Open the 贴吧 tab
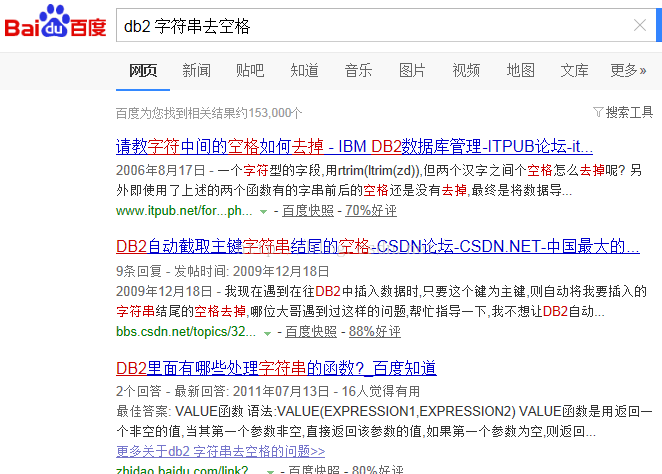 [x=250, y=70]
